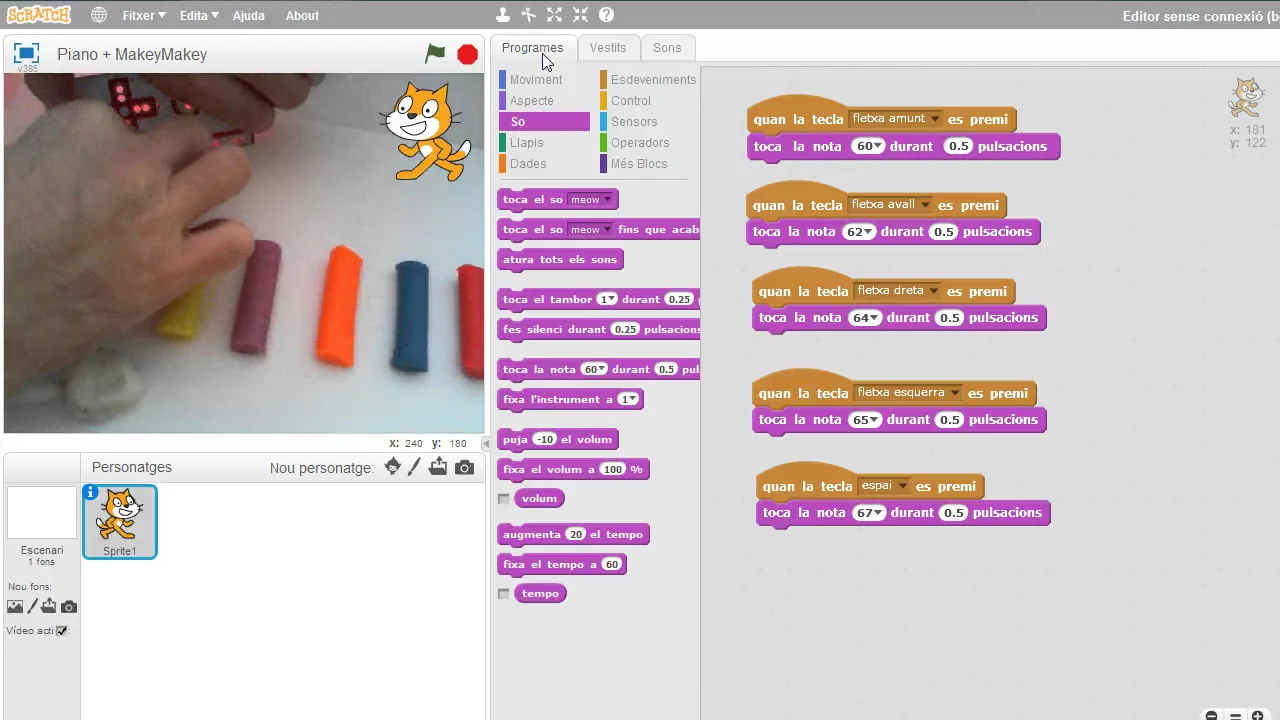
Task: Click the block help question icon
Action: pos(606,15)
